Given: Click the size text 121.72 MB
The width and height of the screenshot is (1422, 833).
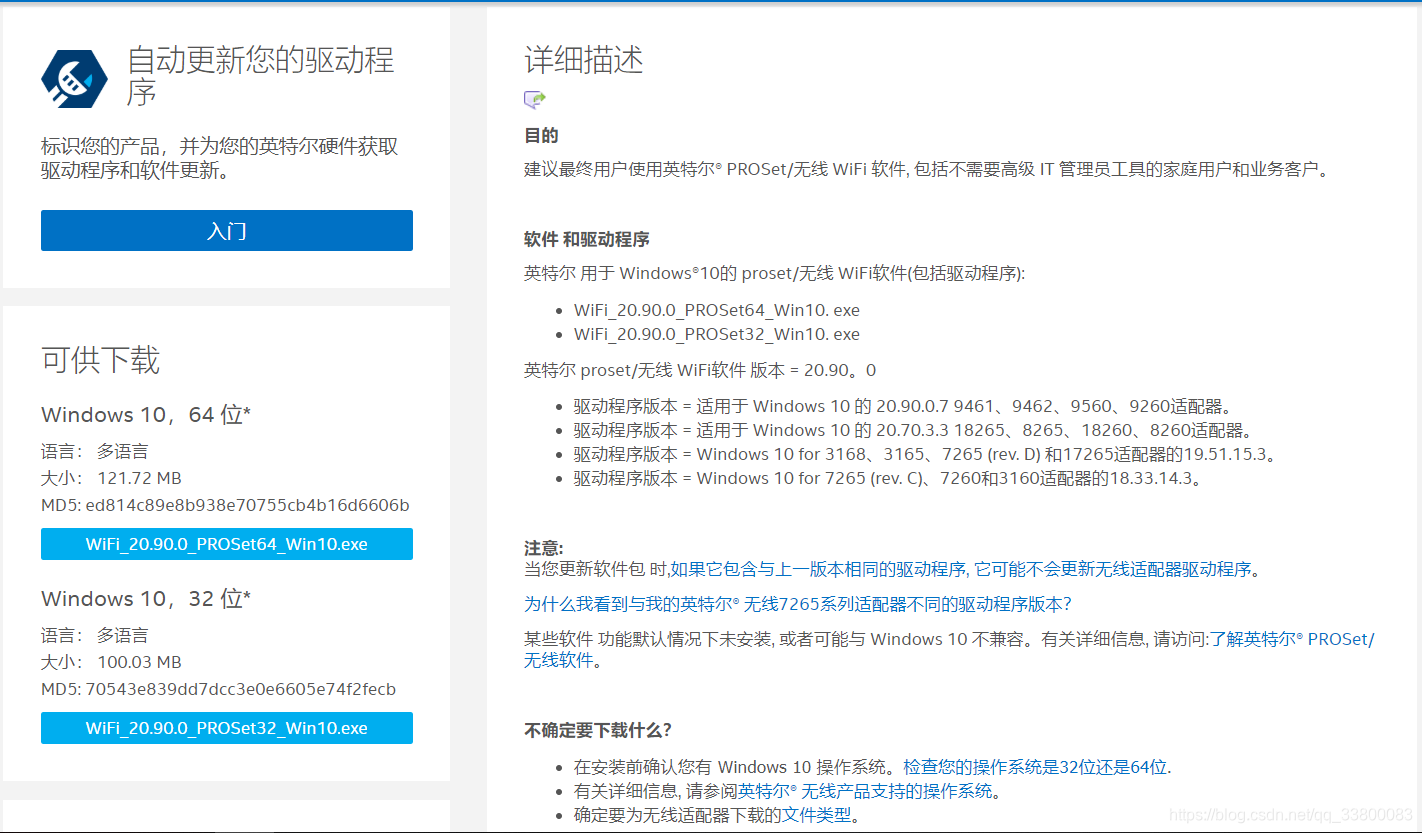Looking at the screenshot, I should click(x=139, y=478).
